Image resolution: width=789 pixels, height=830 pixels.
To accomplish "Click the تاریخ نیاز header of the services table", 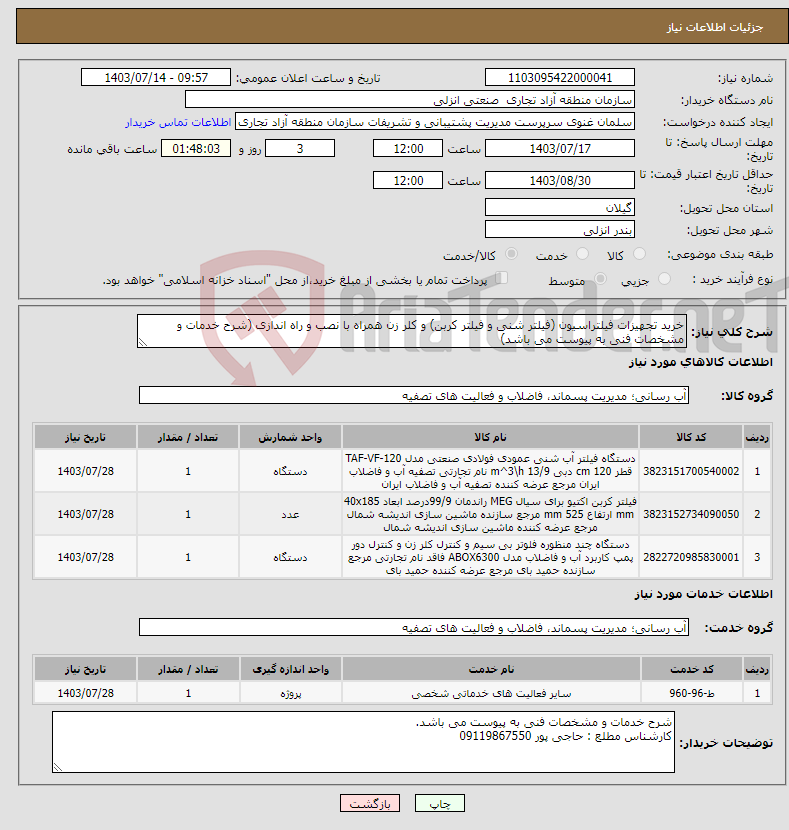I will 86,669.
